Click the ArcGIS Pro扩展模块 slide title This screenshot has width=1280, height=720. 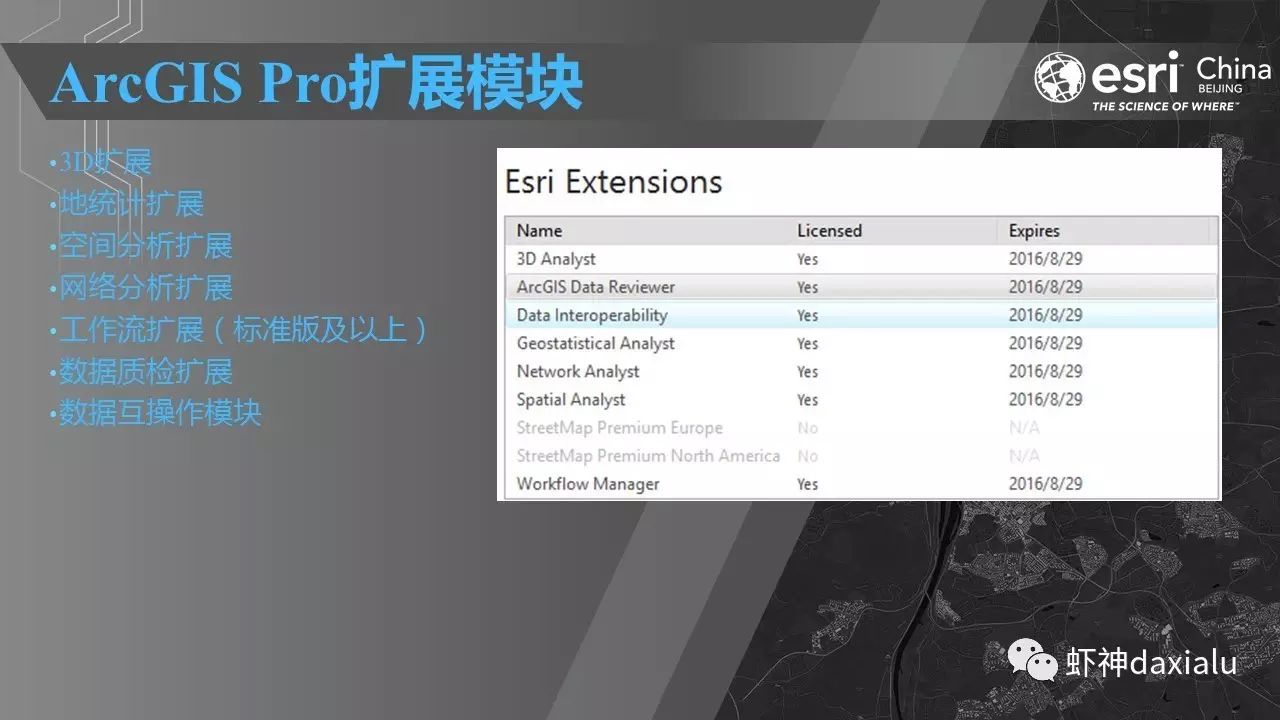tap(316, 82)
